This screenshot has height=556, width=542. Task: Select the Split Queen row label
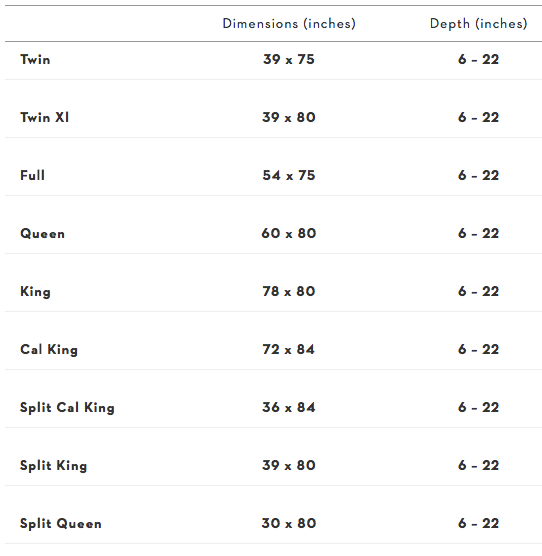coord(61,524)
